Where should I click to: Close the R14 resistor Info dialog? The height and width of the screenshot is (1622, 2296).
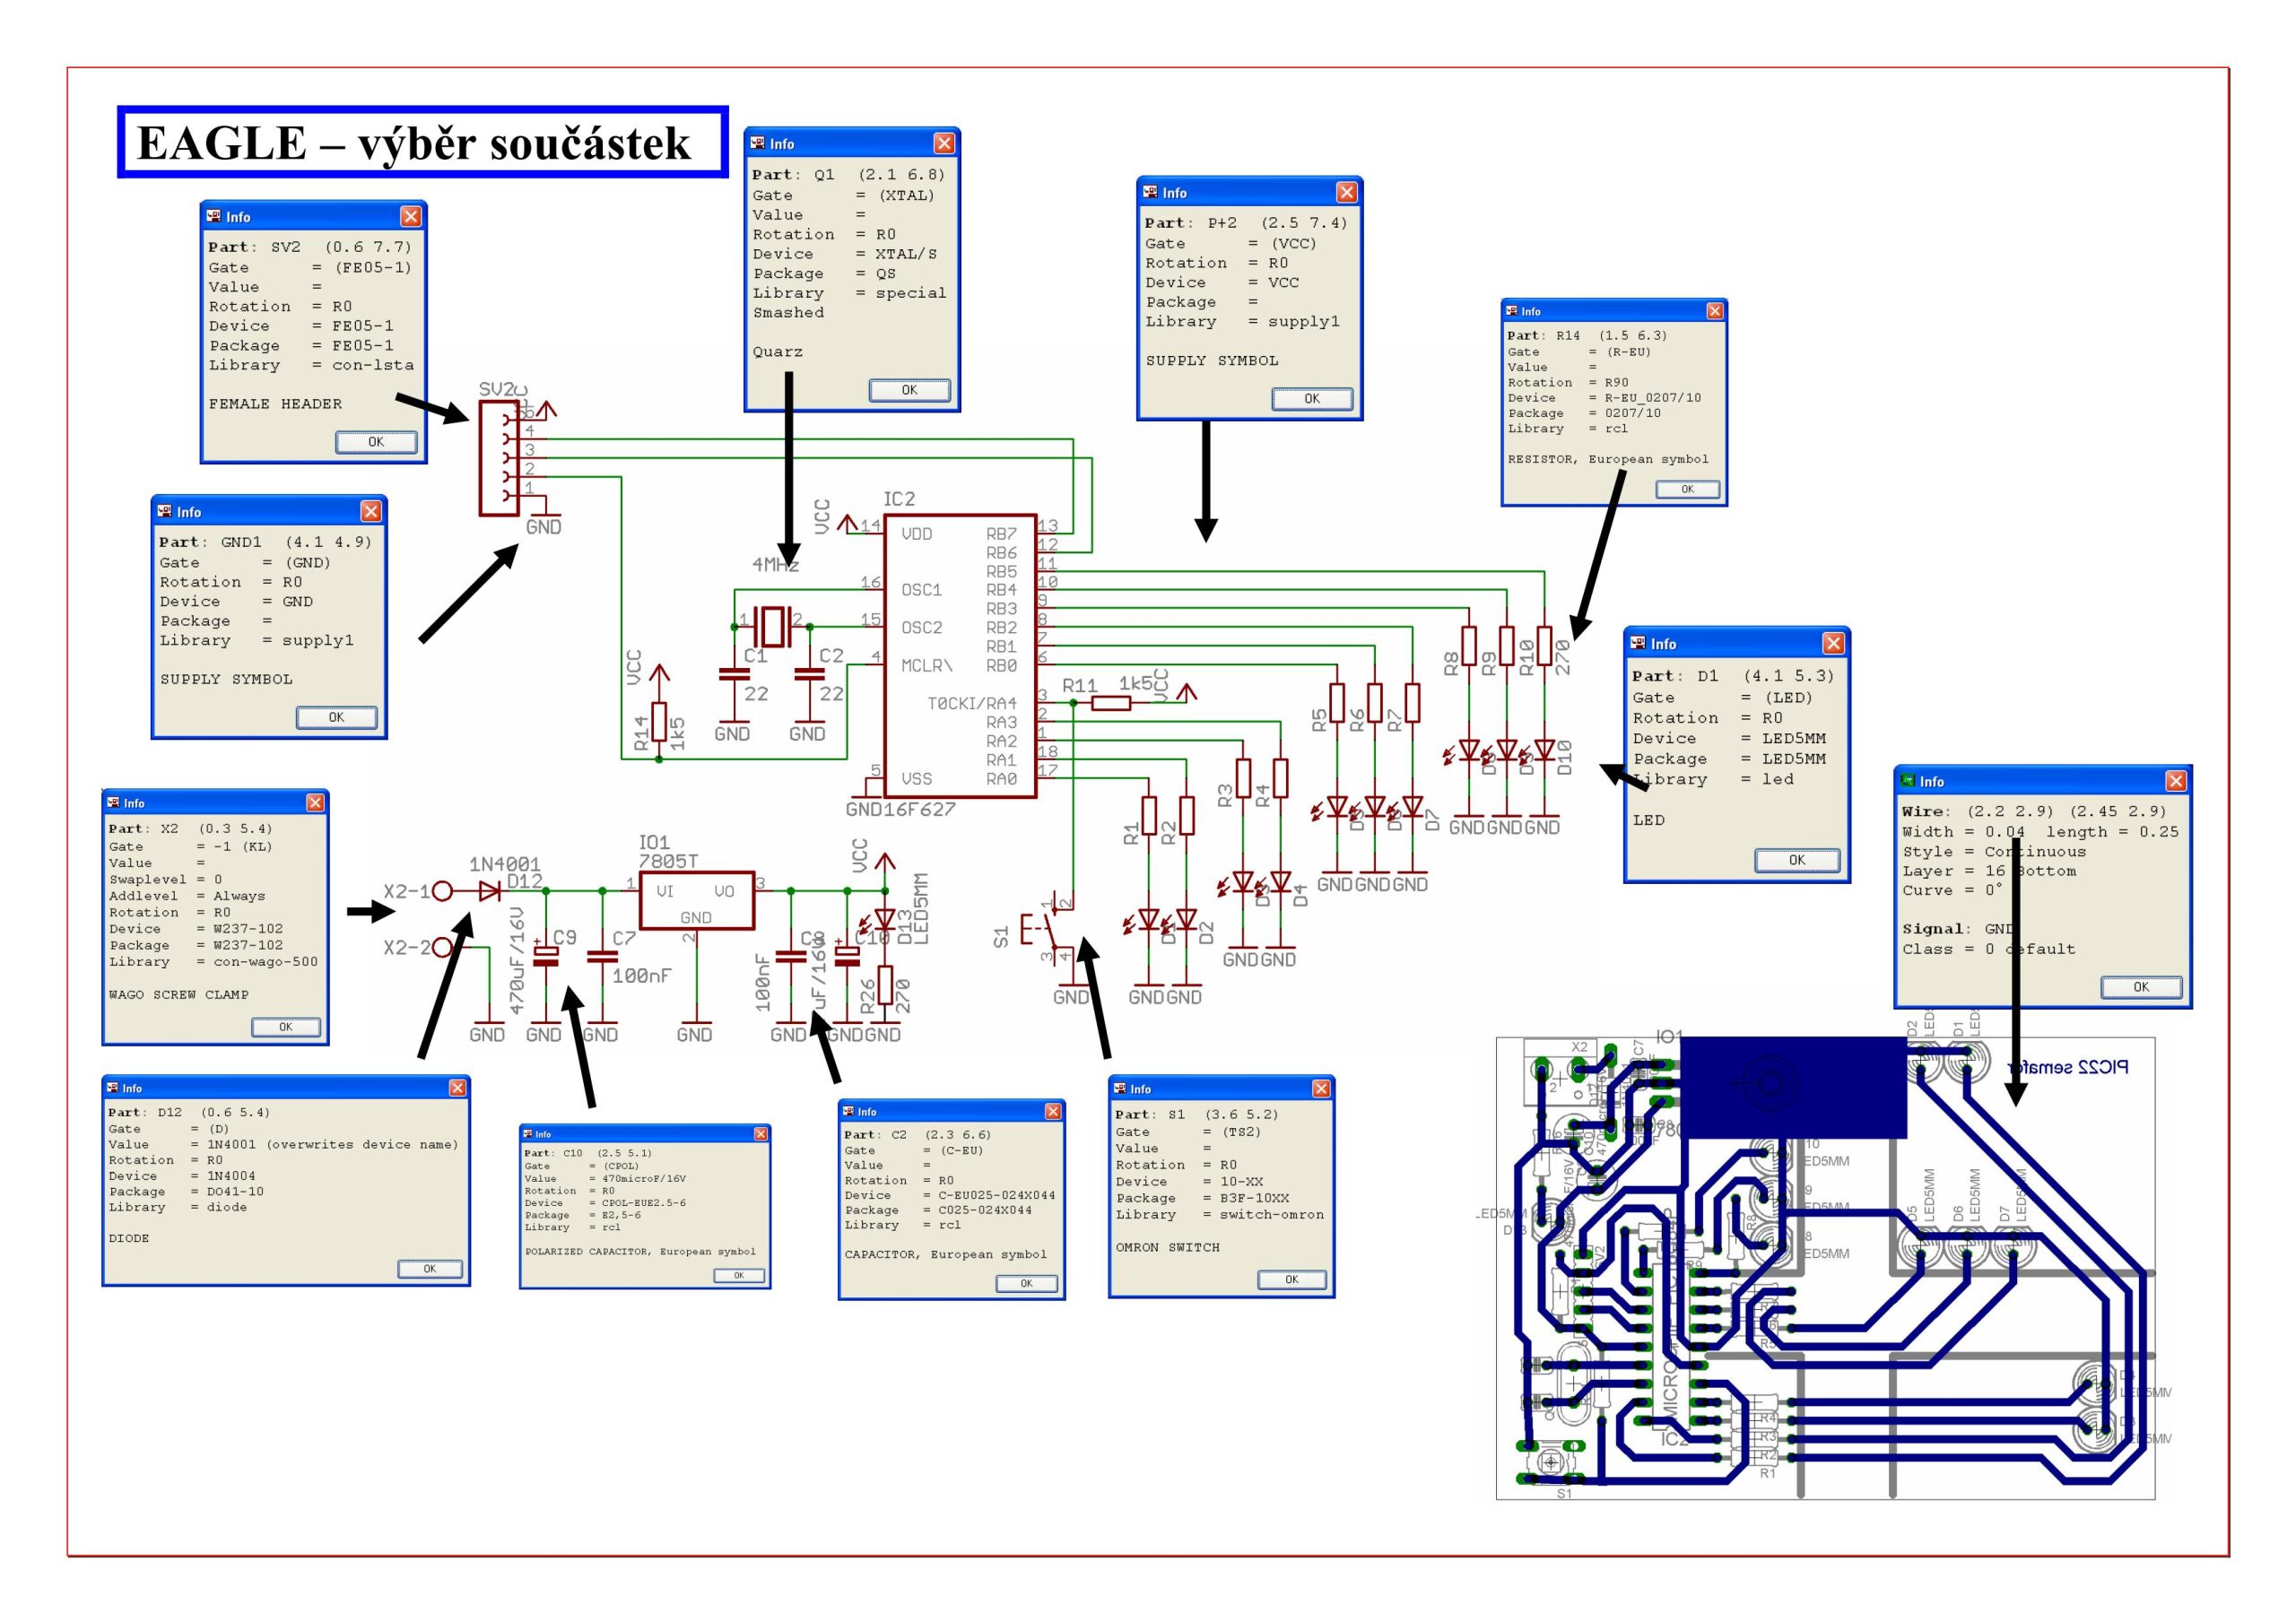click(1714, 311)
